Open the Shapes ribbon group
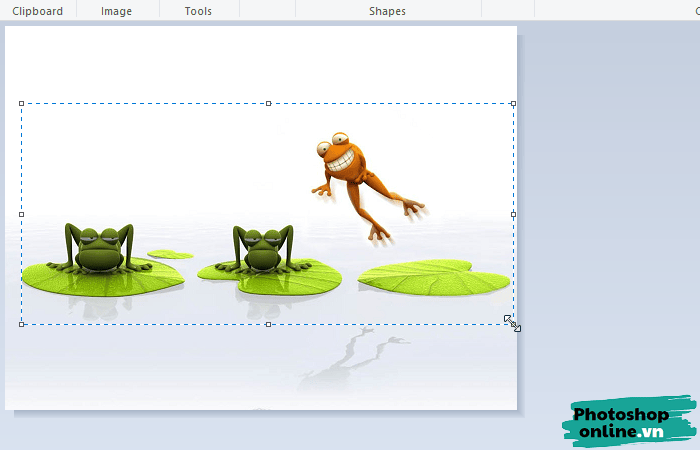Viewport: 700px width, 450px height. point(387,11)
